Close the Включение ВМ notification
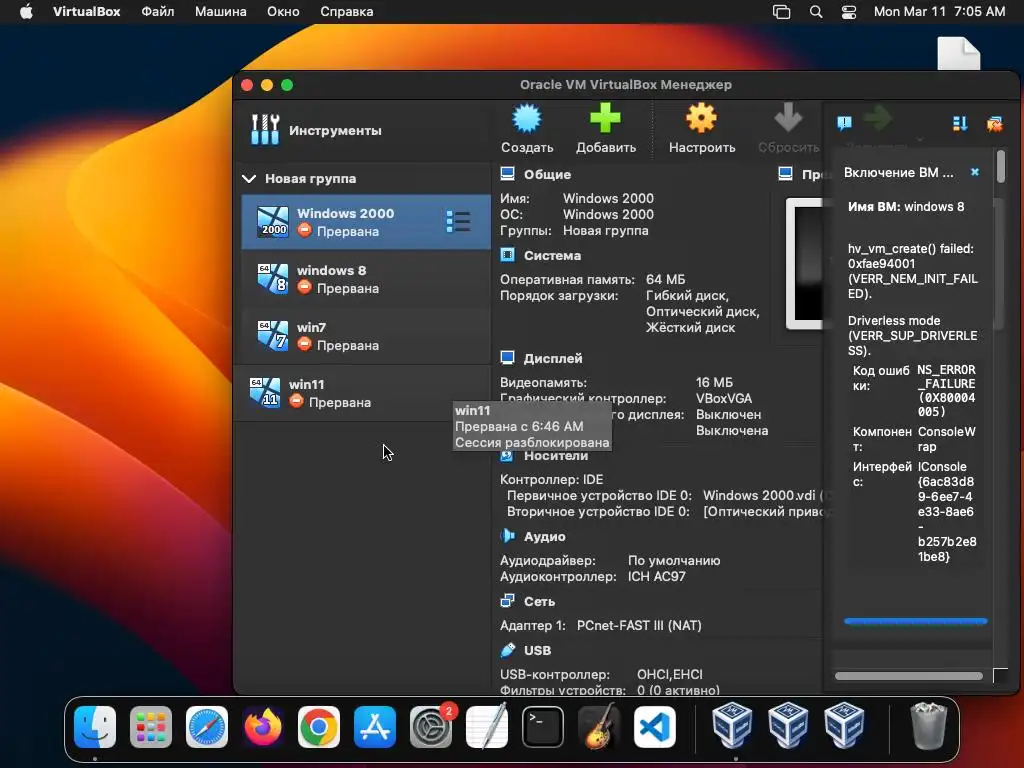Screen dimensions: 1024x768 [974, 172]
